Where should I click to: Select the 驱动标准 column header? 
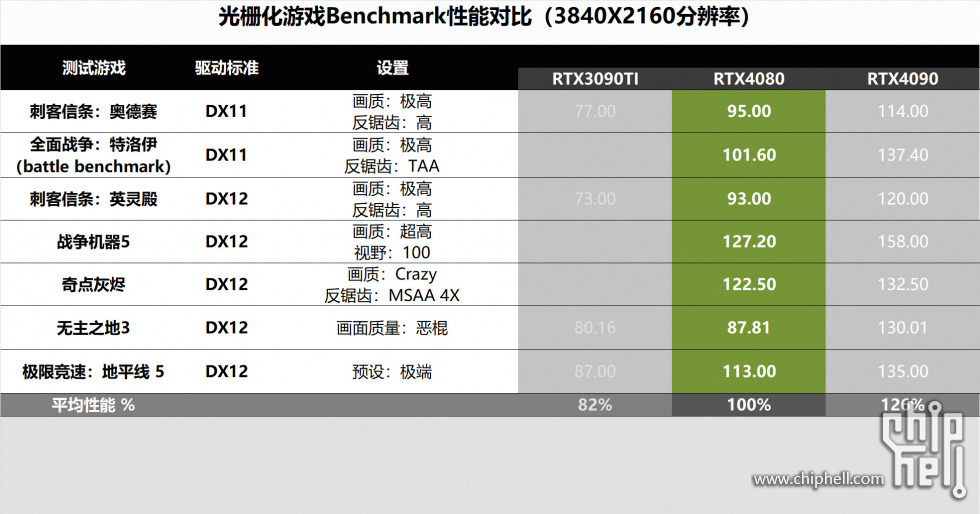(x=226, y=68)
